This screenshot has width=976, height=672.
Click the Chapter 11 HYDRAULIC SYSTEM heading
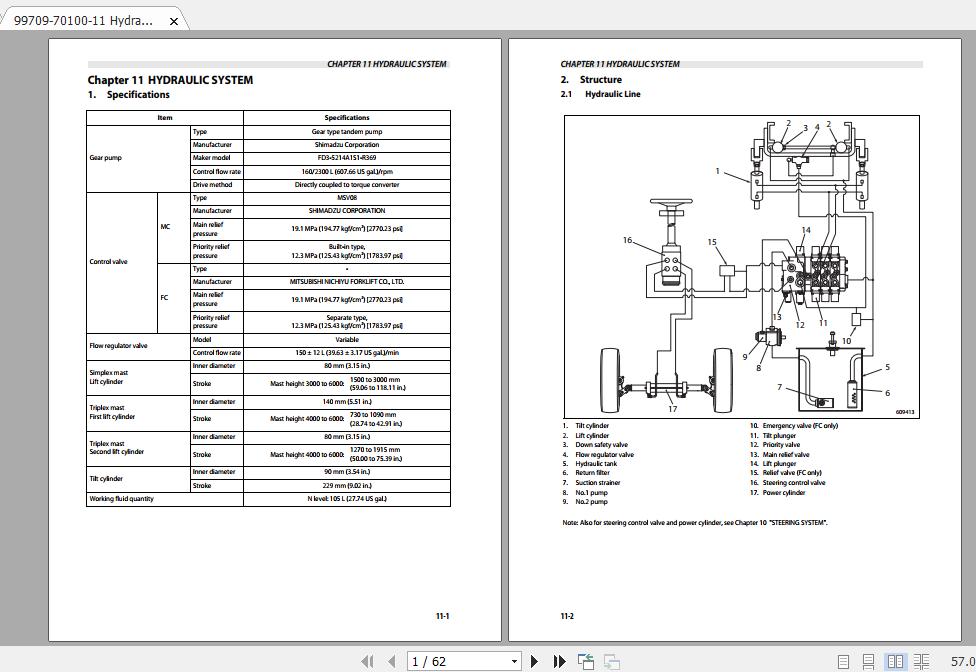170,80
